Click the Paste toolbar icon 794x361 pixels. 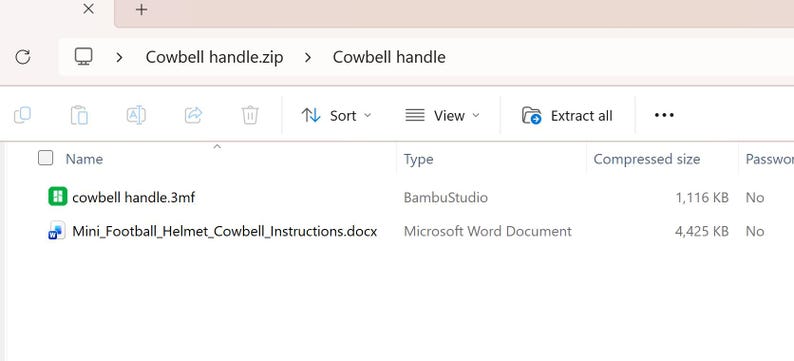coord(79,115)
